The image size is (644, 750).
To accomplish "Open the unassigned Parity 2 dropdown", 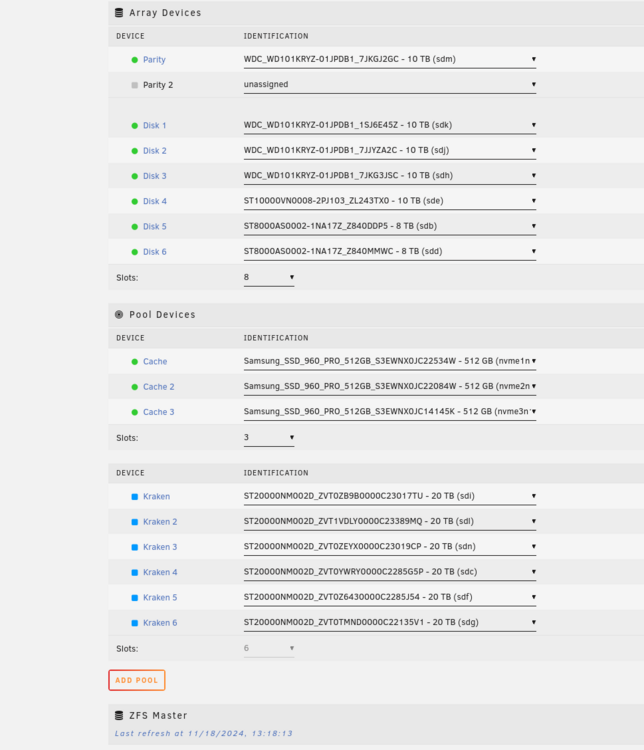I will 390,85.
